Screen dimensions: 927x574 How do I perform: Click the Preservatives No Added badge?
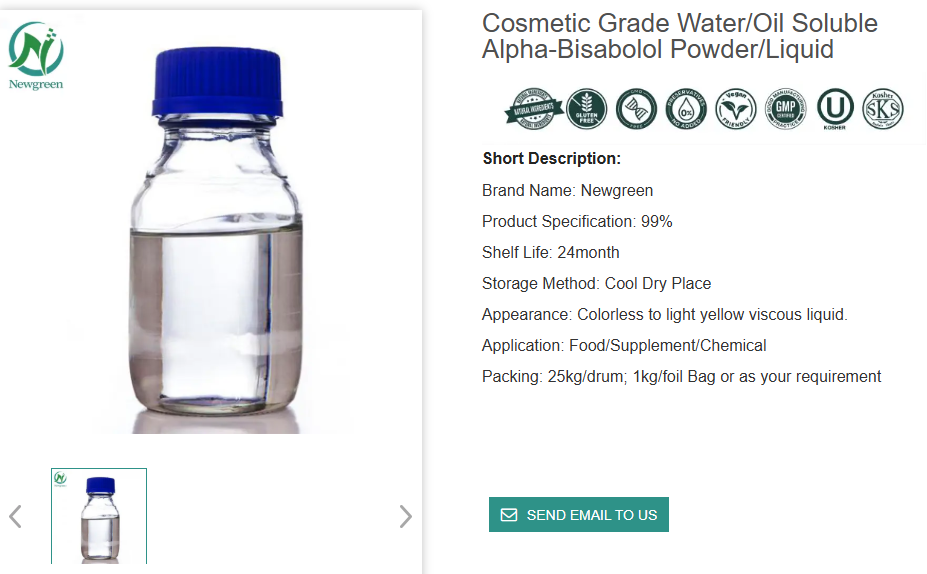point(686,109)
